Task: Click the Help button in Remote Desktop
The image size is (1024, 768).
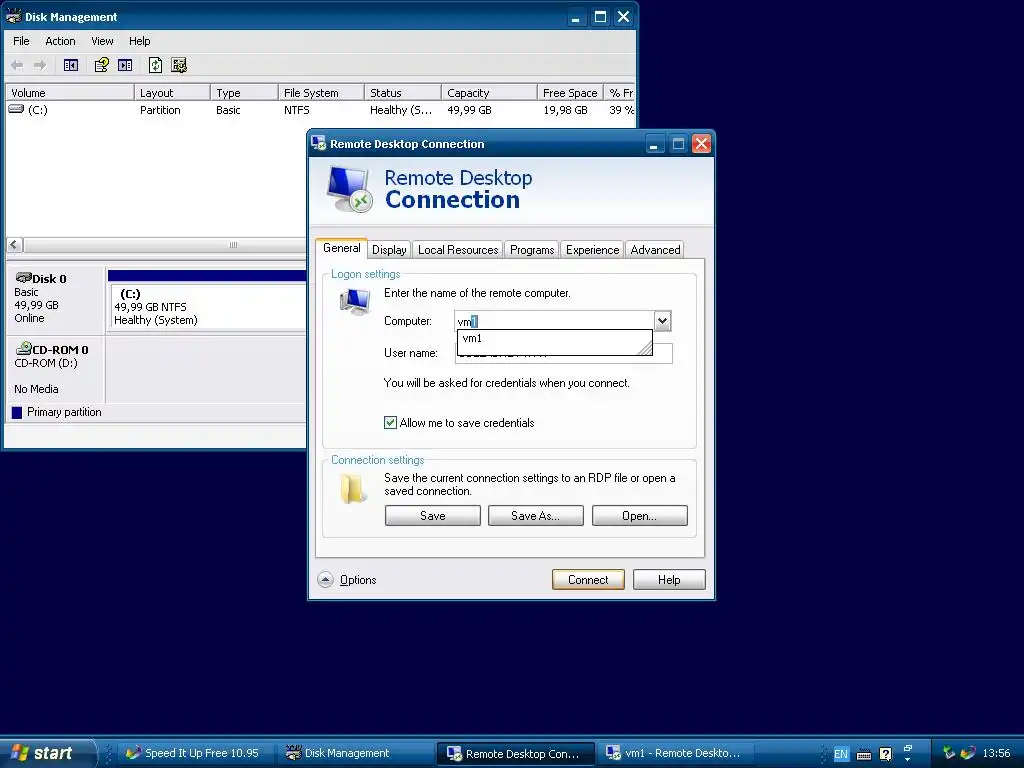Action: point(669,580)
